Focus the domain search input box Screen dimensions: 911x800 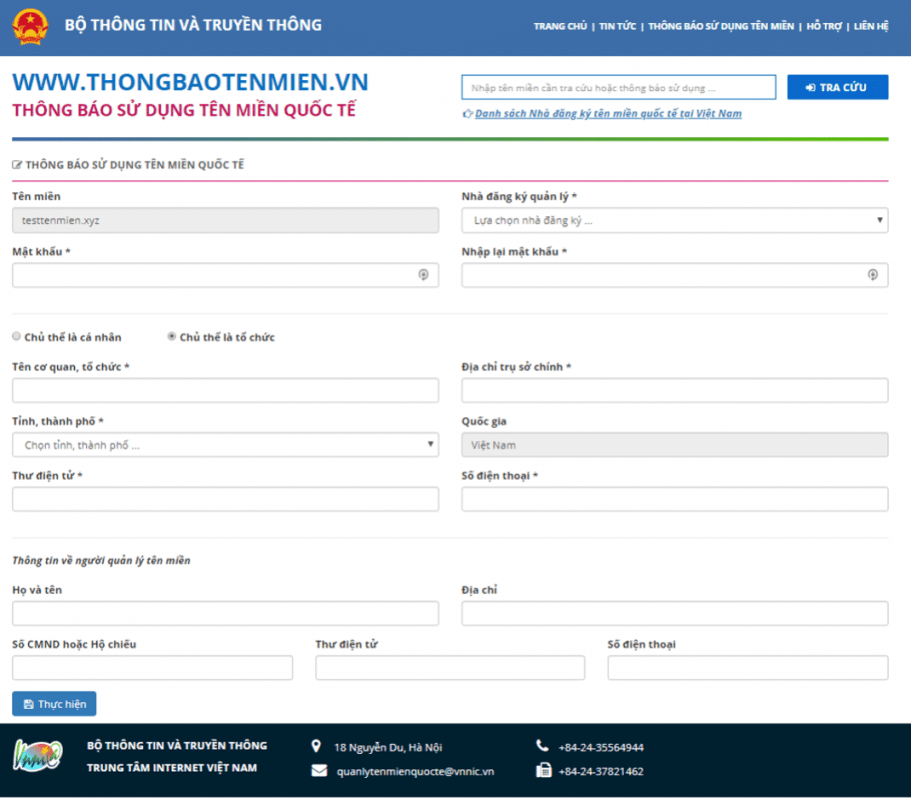619,87
